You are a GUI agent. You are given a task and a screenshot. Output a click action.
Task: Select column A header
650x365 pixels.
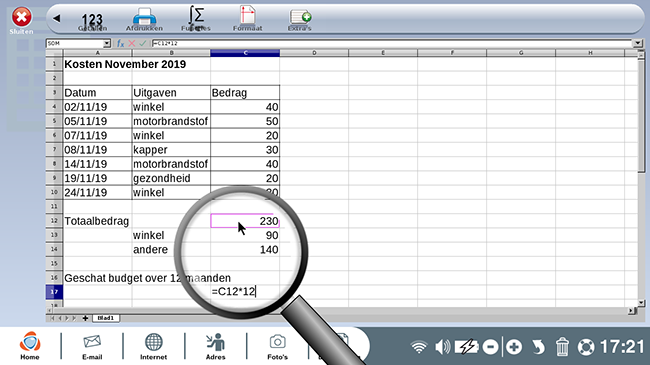click(97, 53)
